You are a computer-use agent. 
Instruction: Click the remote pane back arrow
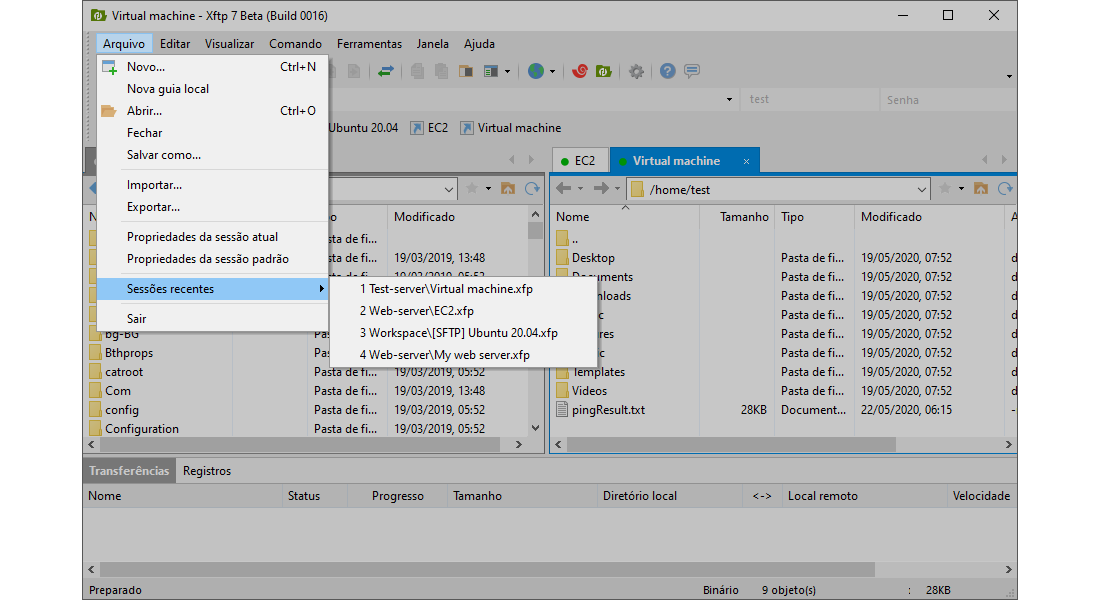coord(563,188)
